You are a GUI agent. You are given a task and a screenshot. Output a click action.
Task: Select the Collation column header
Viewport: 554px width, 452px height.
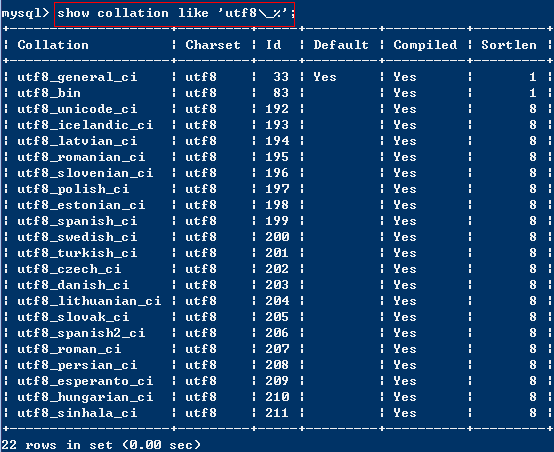pyautogui.click(x=53, y=45)
